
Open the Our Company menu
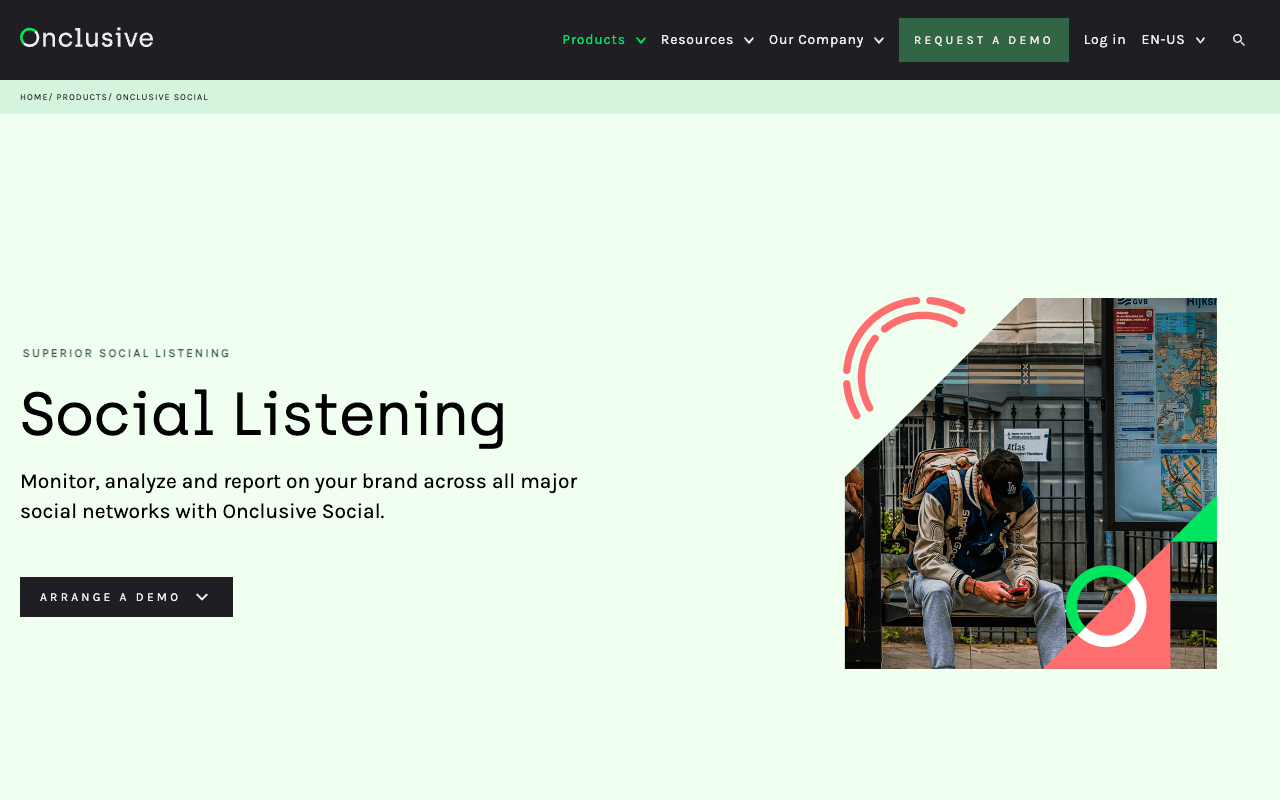[816, 40]
